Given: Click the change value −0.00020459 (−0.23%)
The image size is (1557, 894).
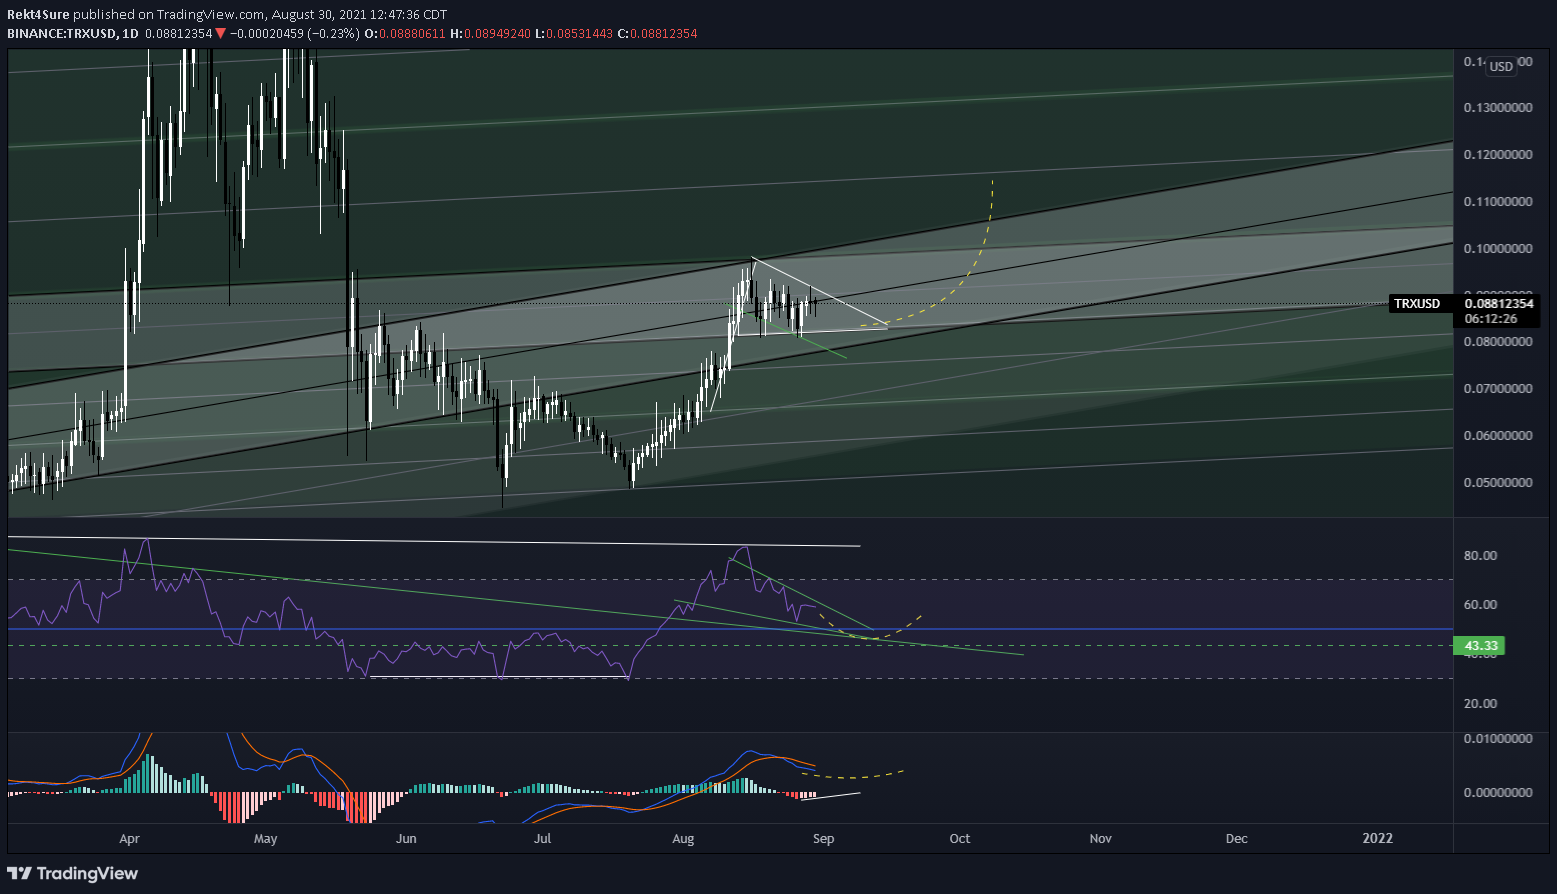Looking at the screenshot, I should point(294,33).
